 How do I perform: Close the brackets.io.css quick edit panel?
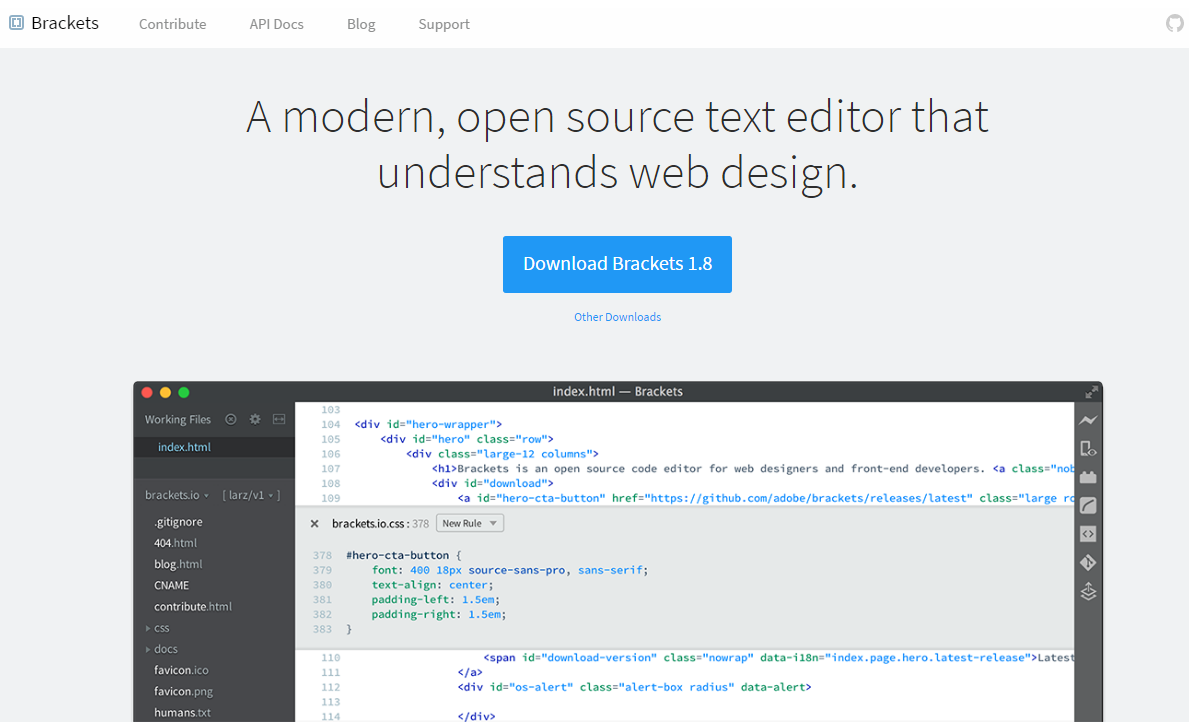[x=314, y=523]
